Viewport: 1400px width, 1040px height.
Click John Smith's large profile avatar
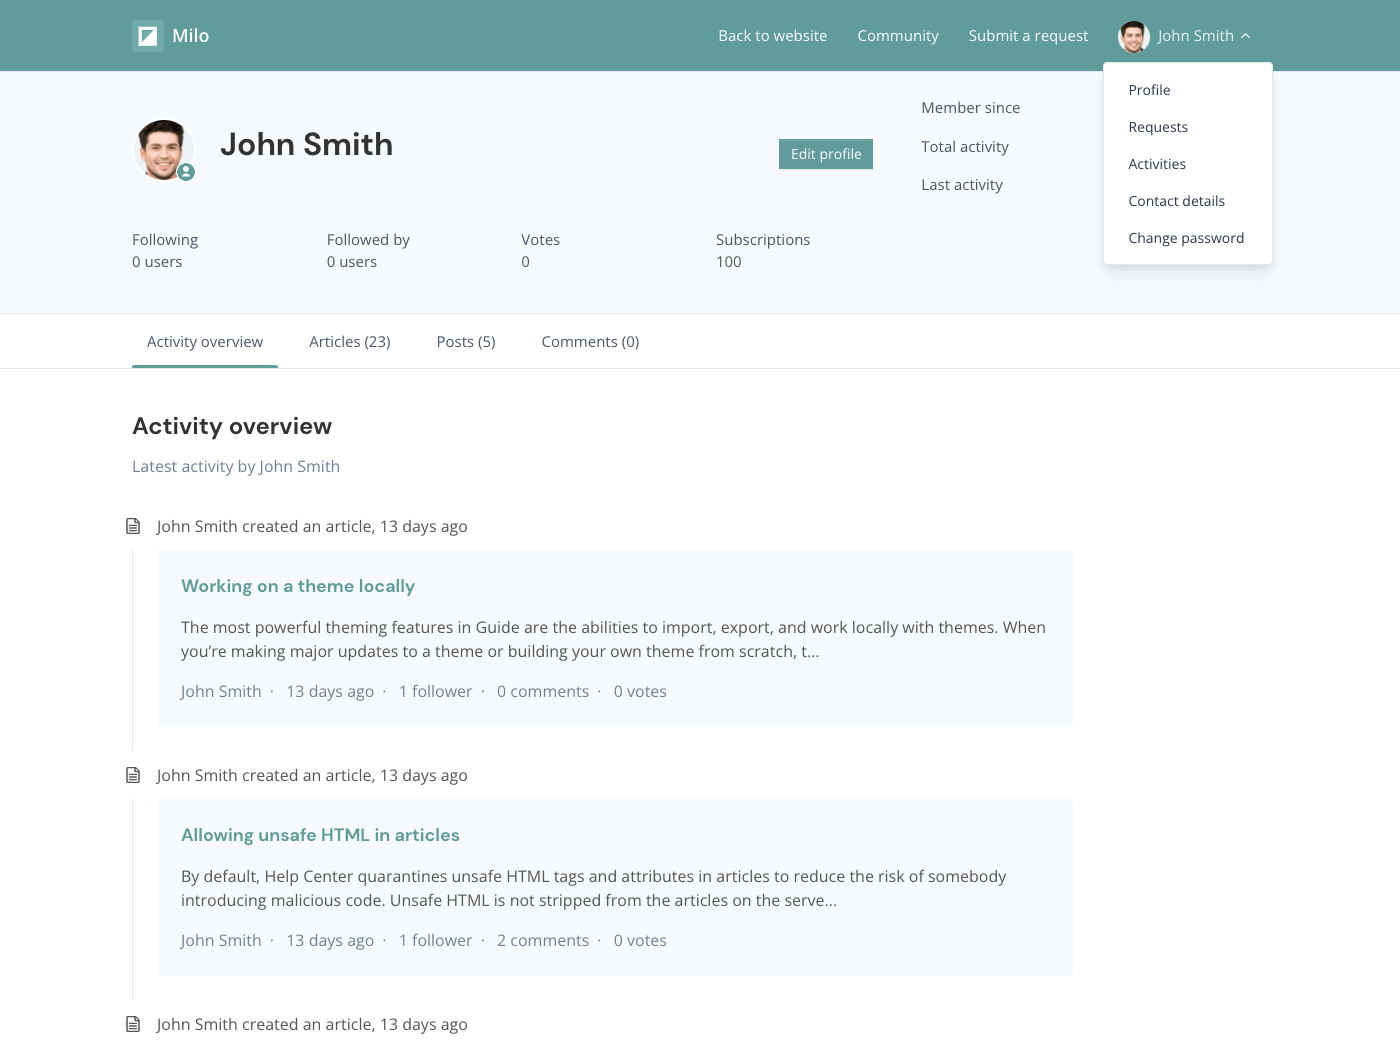coord(162,149)
